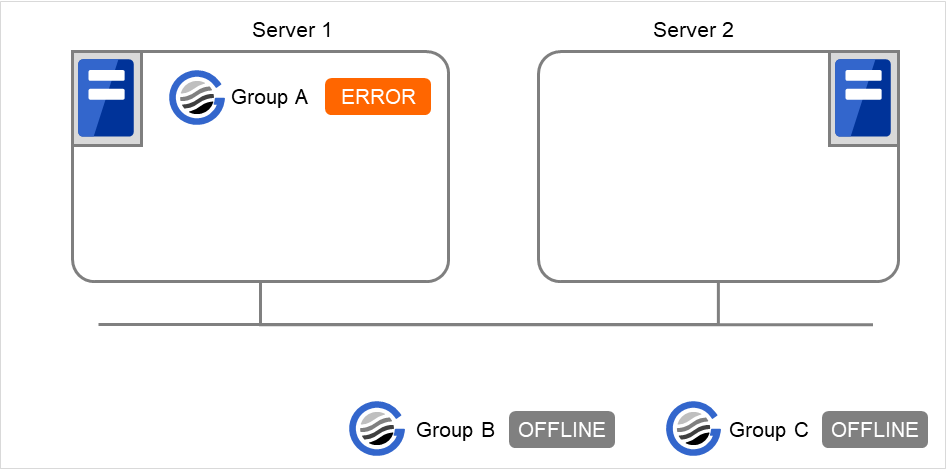Select the Group A swirl icon
948x471 pixels.
(195, 97)
